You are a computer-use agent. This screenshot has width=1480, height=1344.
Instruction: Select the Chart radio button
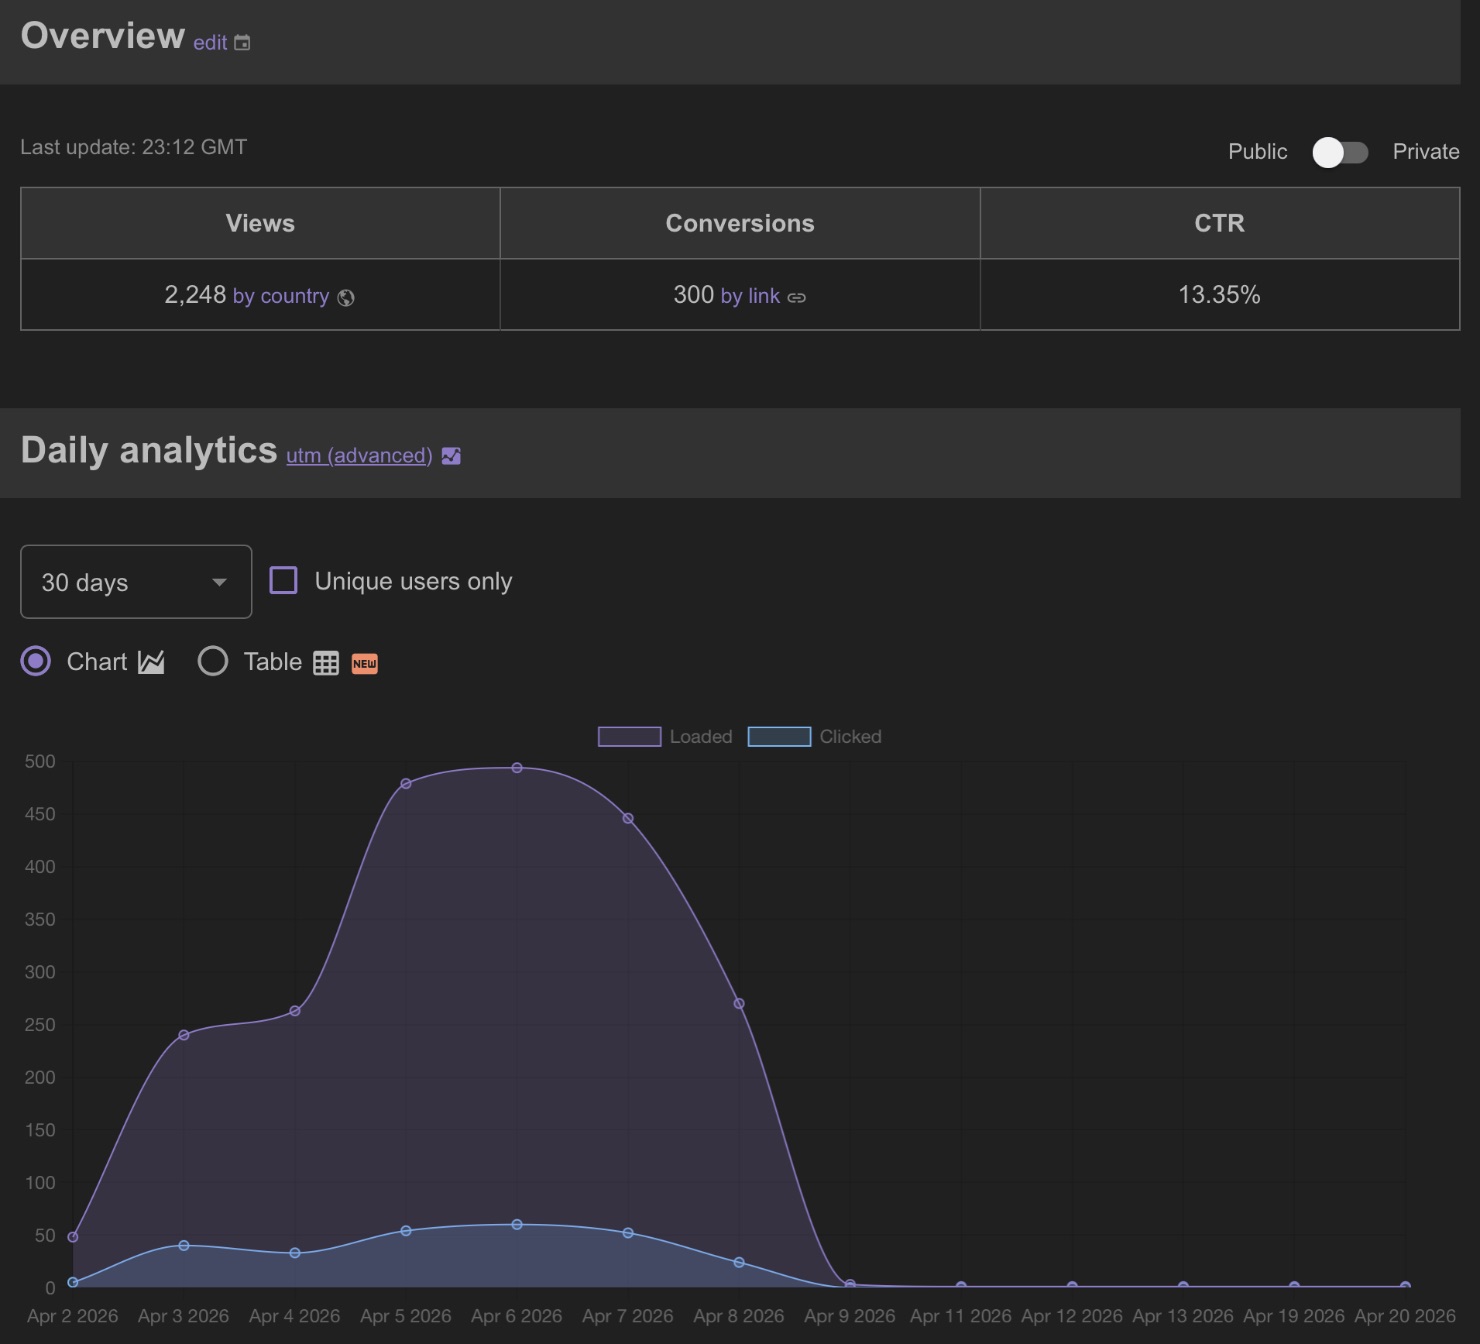[36, 661]
